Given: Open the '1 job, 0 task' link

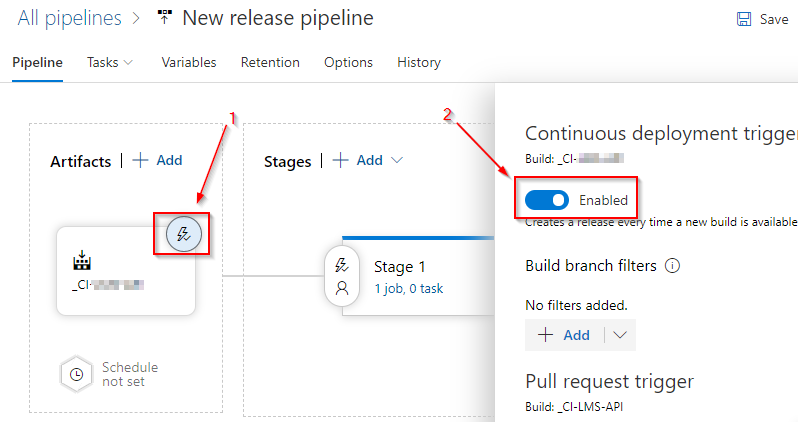Looking at the screenshot, I should (x=409, y=288).
